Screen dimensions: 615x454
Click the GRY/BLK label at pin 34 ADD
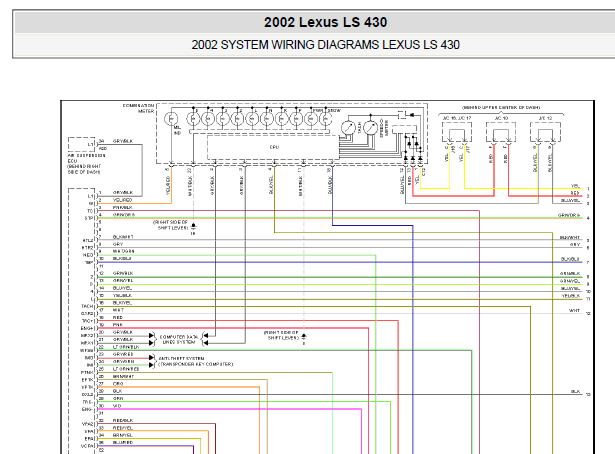[x=123, y=141]
